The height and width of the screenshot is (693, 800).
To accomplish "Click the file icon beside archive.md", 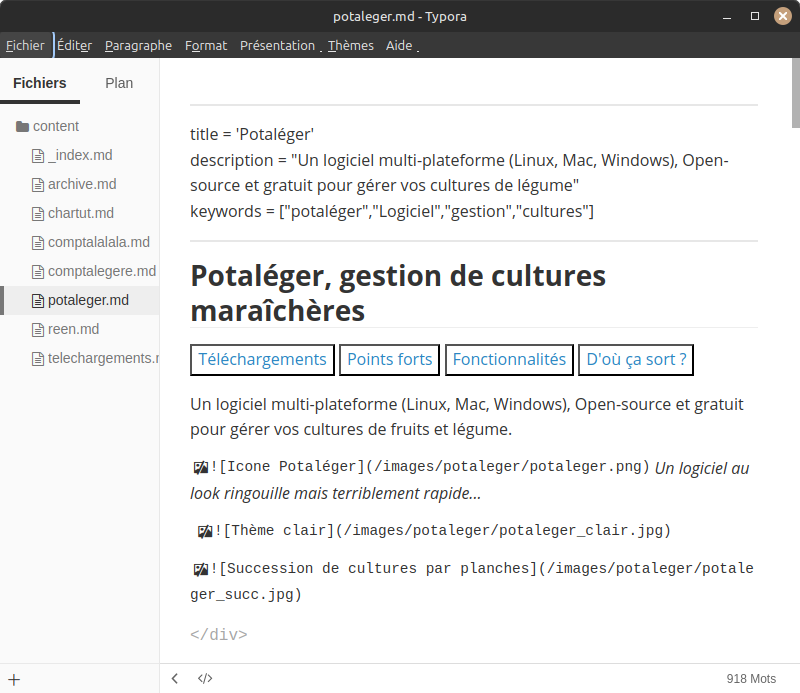I will coord(38,185).
